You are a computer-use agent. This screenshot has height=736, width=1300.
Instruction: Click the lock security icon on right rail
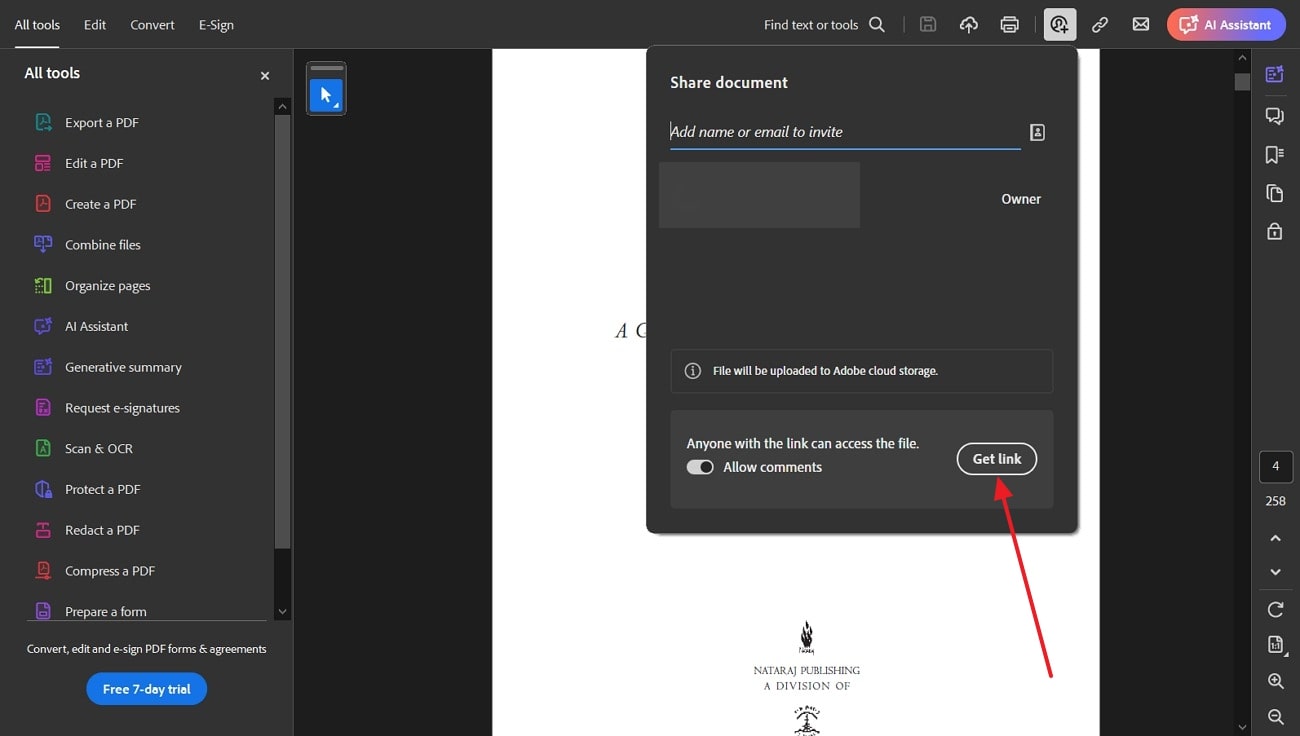[1275, 231]
